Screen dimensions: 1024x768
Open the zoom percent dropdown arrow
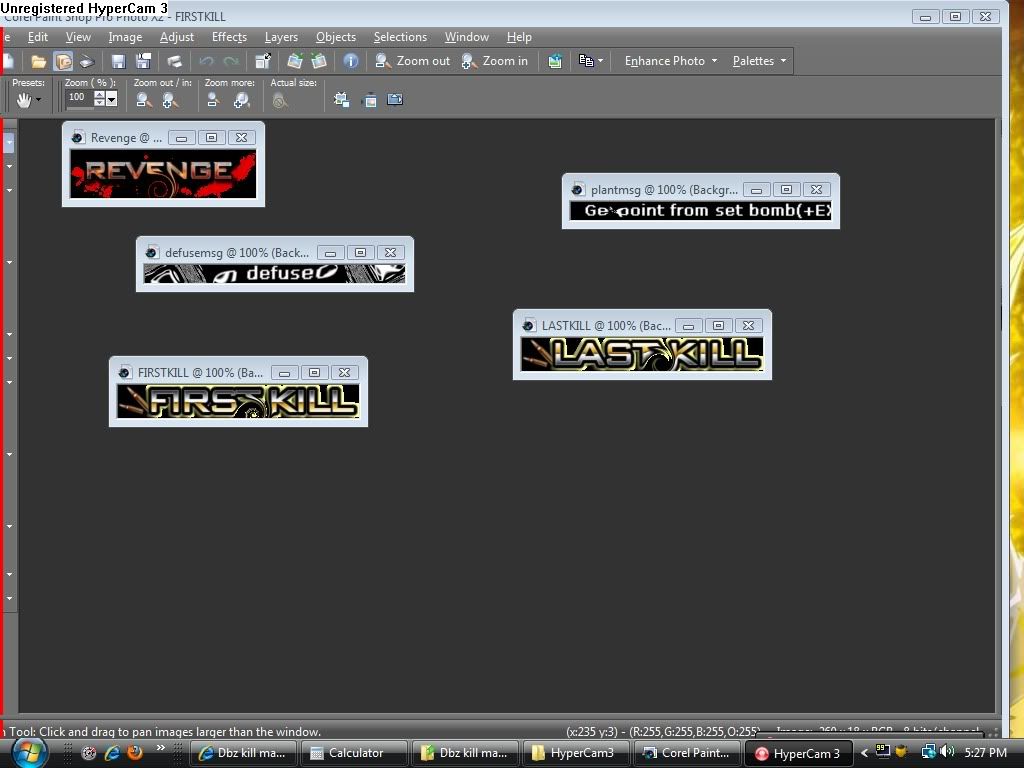pos(111,99)
